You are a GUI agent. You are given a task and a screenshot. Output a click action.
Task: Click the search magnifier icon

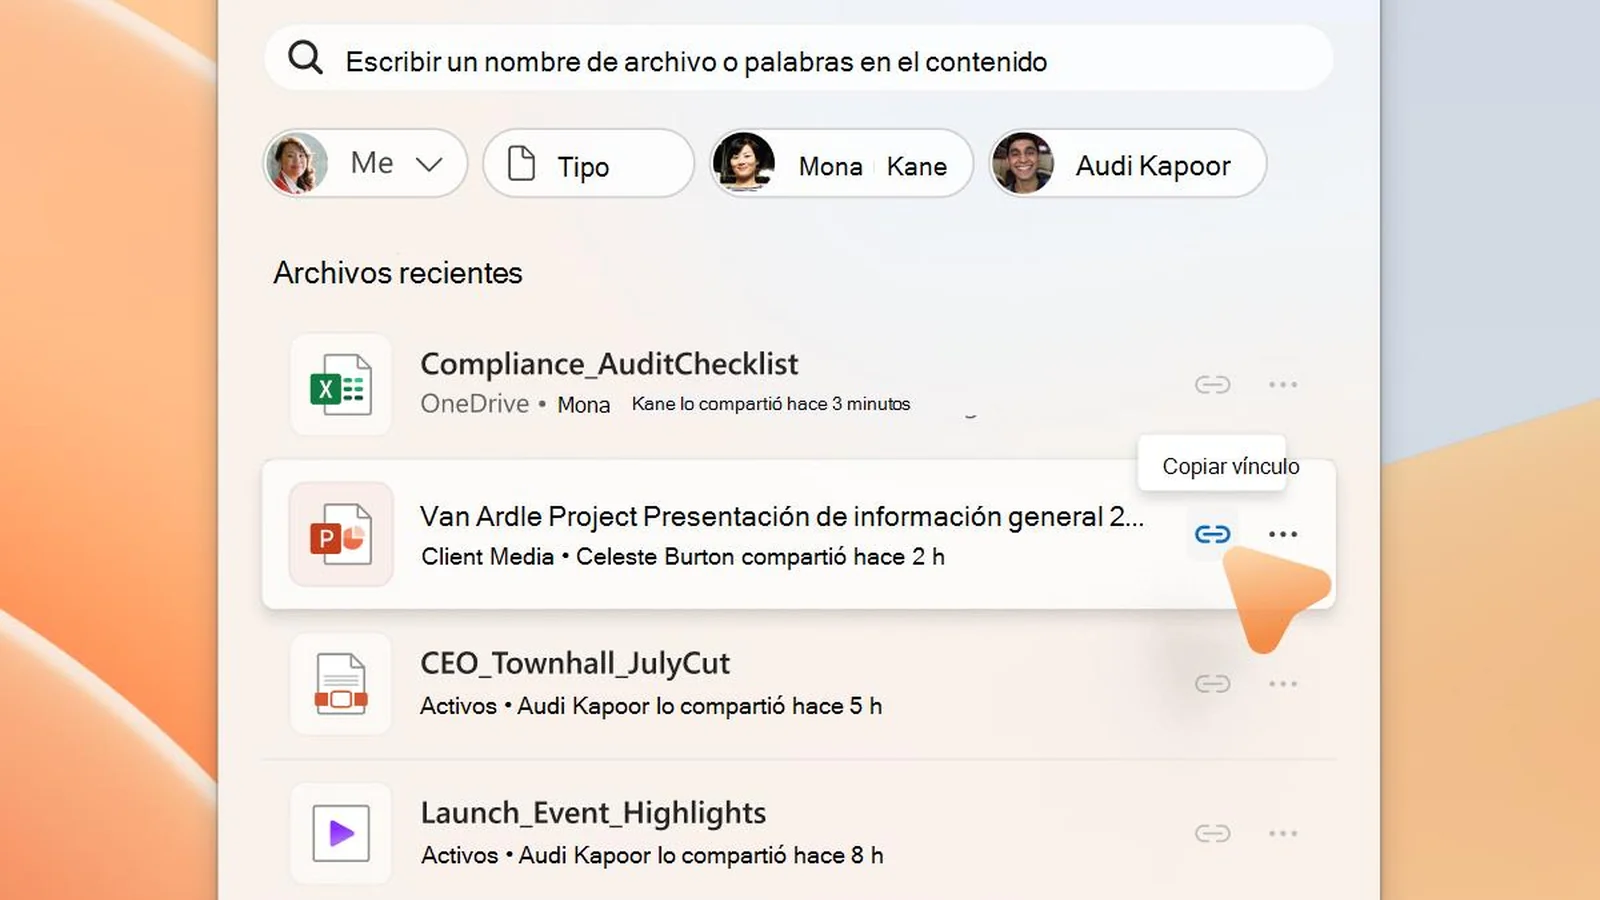click(x=305, y=58)
